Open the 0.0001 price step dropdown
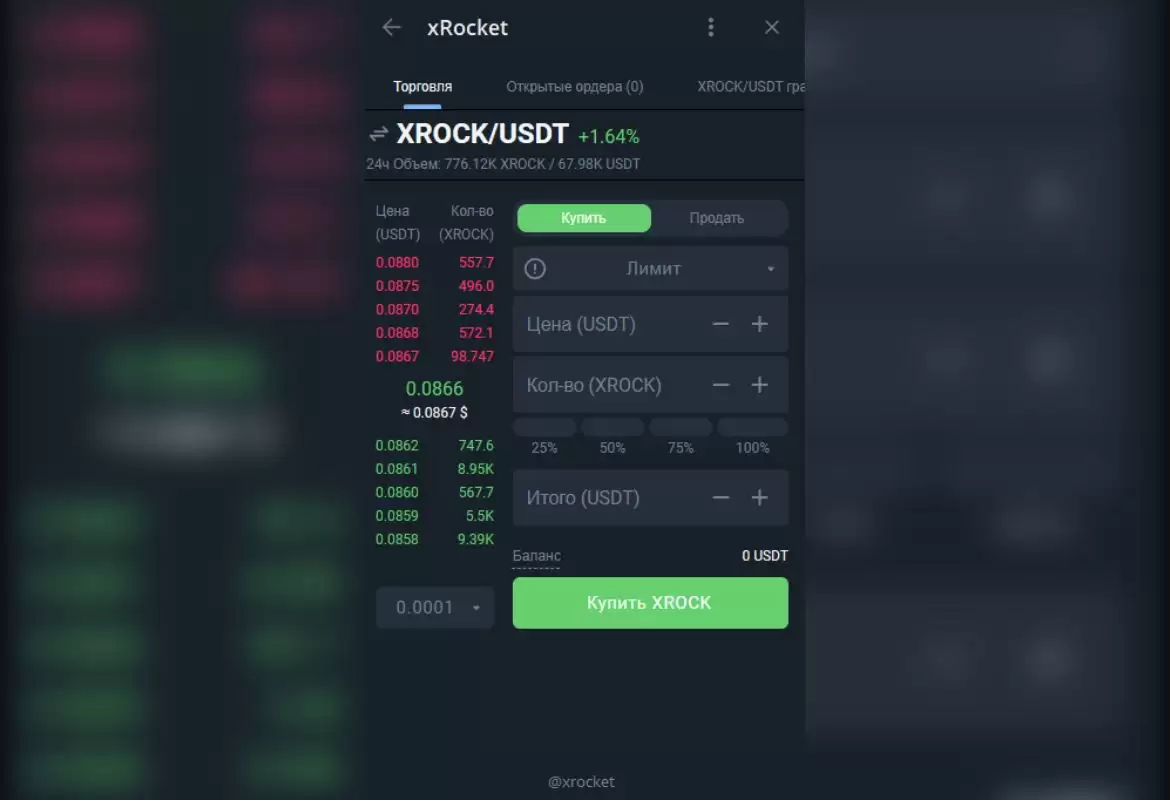The image size is (1170, 800). [x=435, y=607]
